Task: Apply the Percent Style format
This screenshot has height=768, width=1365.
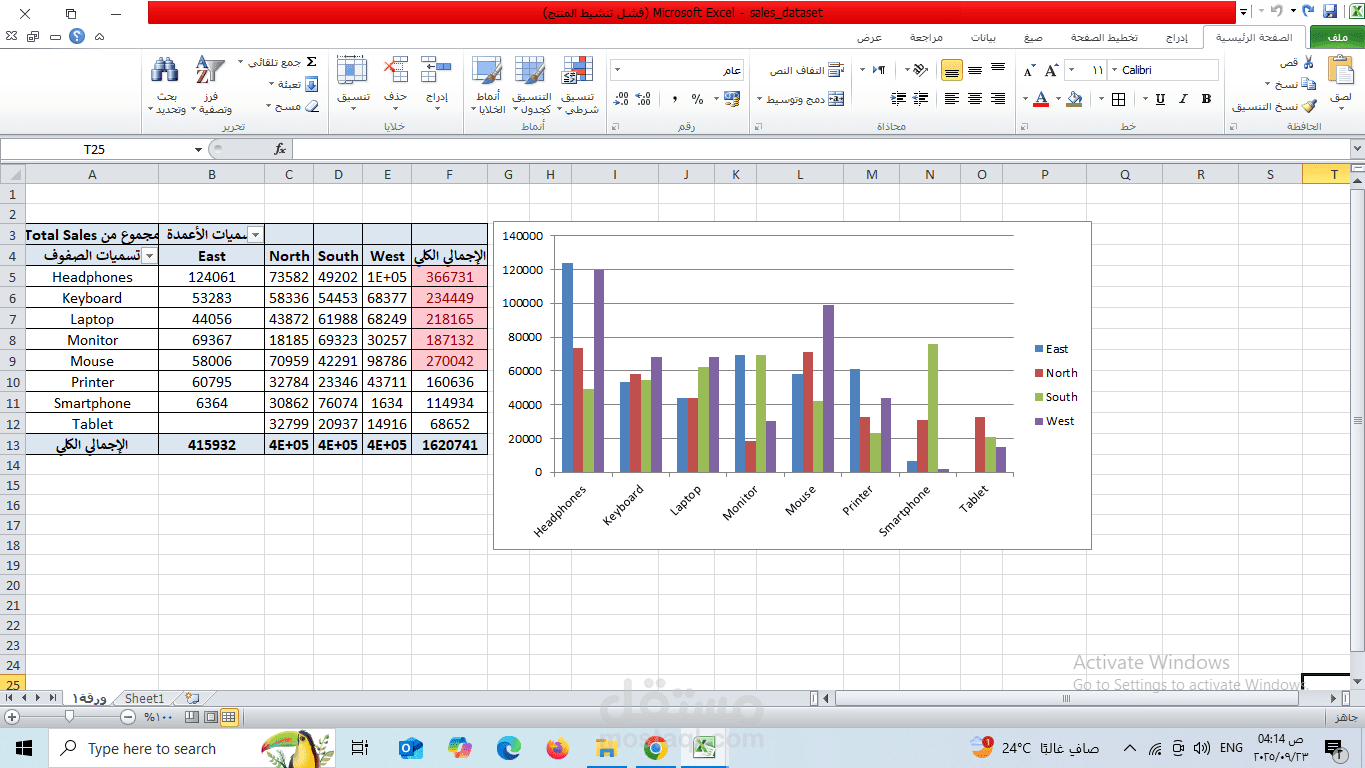Action: 698,99
